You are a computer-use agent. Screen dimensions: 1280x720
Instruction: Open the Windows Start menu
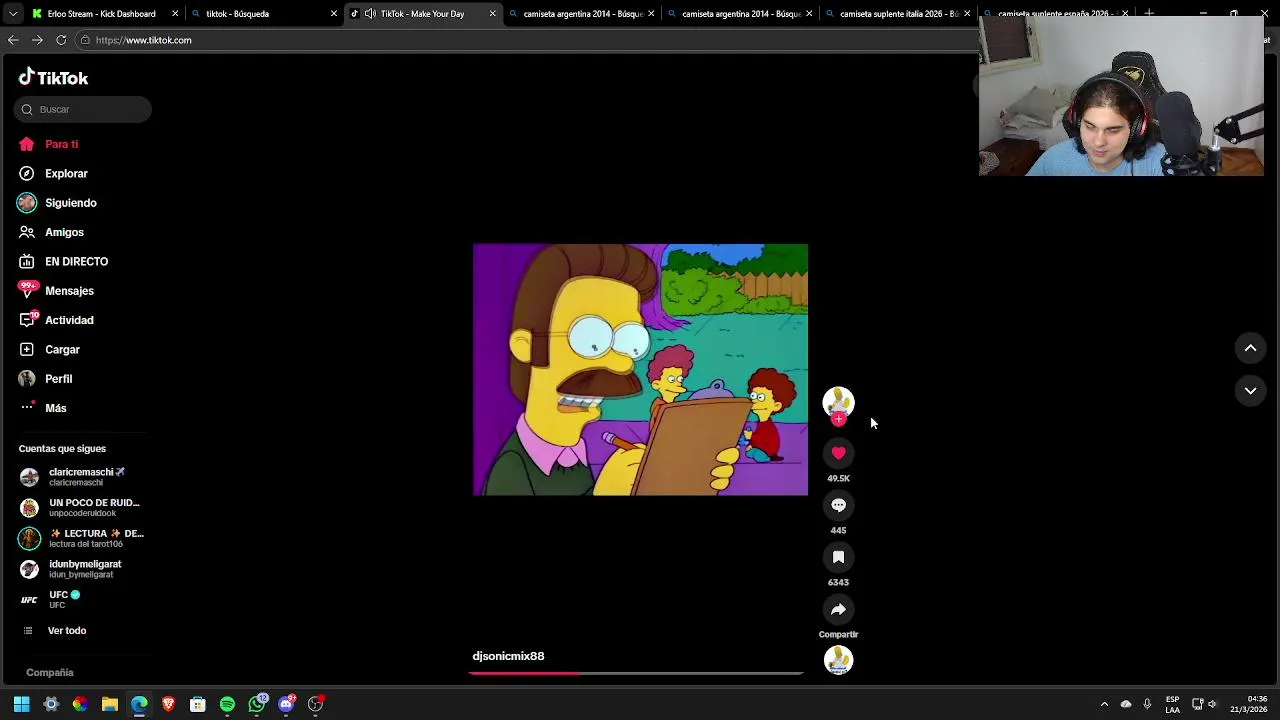21,704
